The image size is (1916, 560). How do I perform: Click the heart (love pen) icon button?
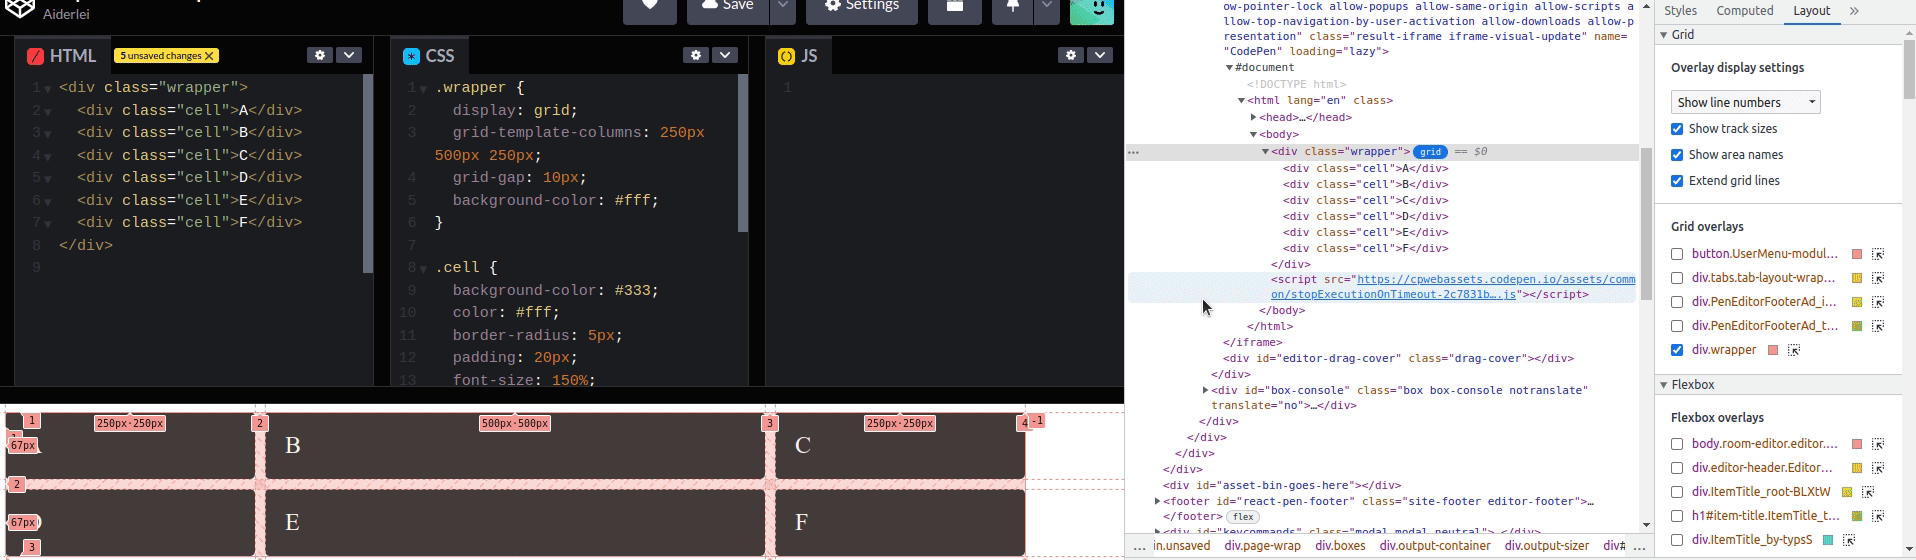pos(649,7)
